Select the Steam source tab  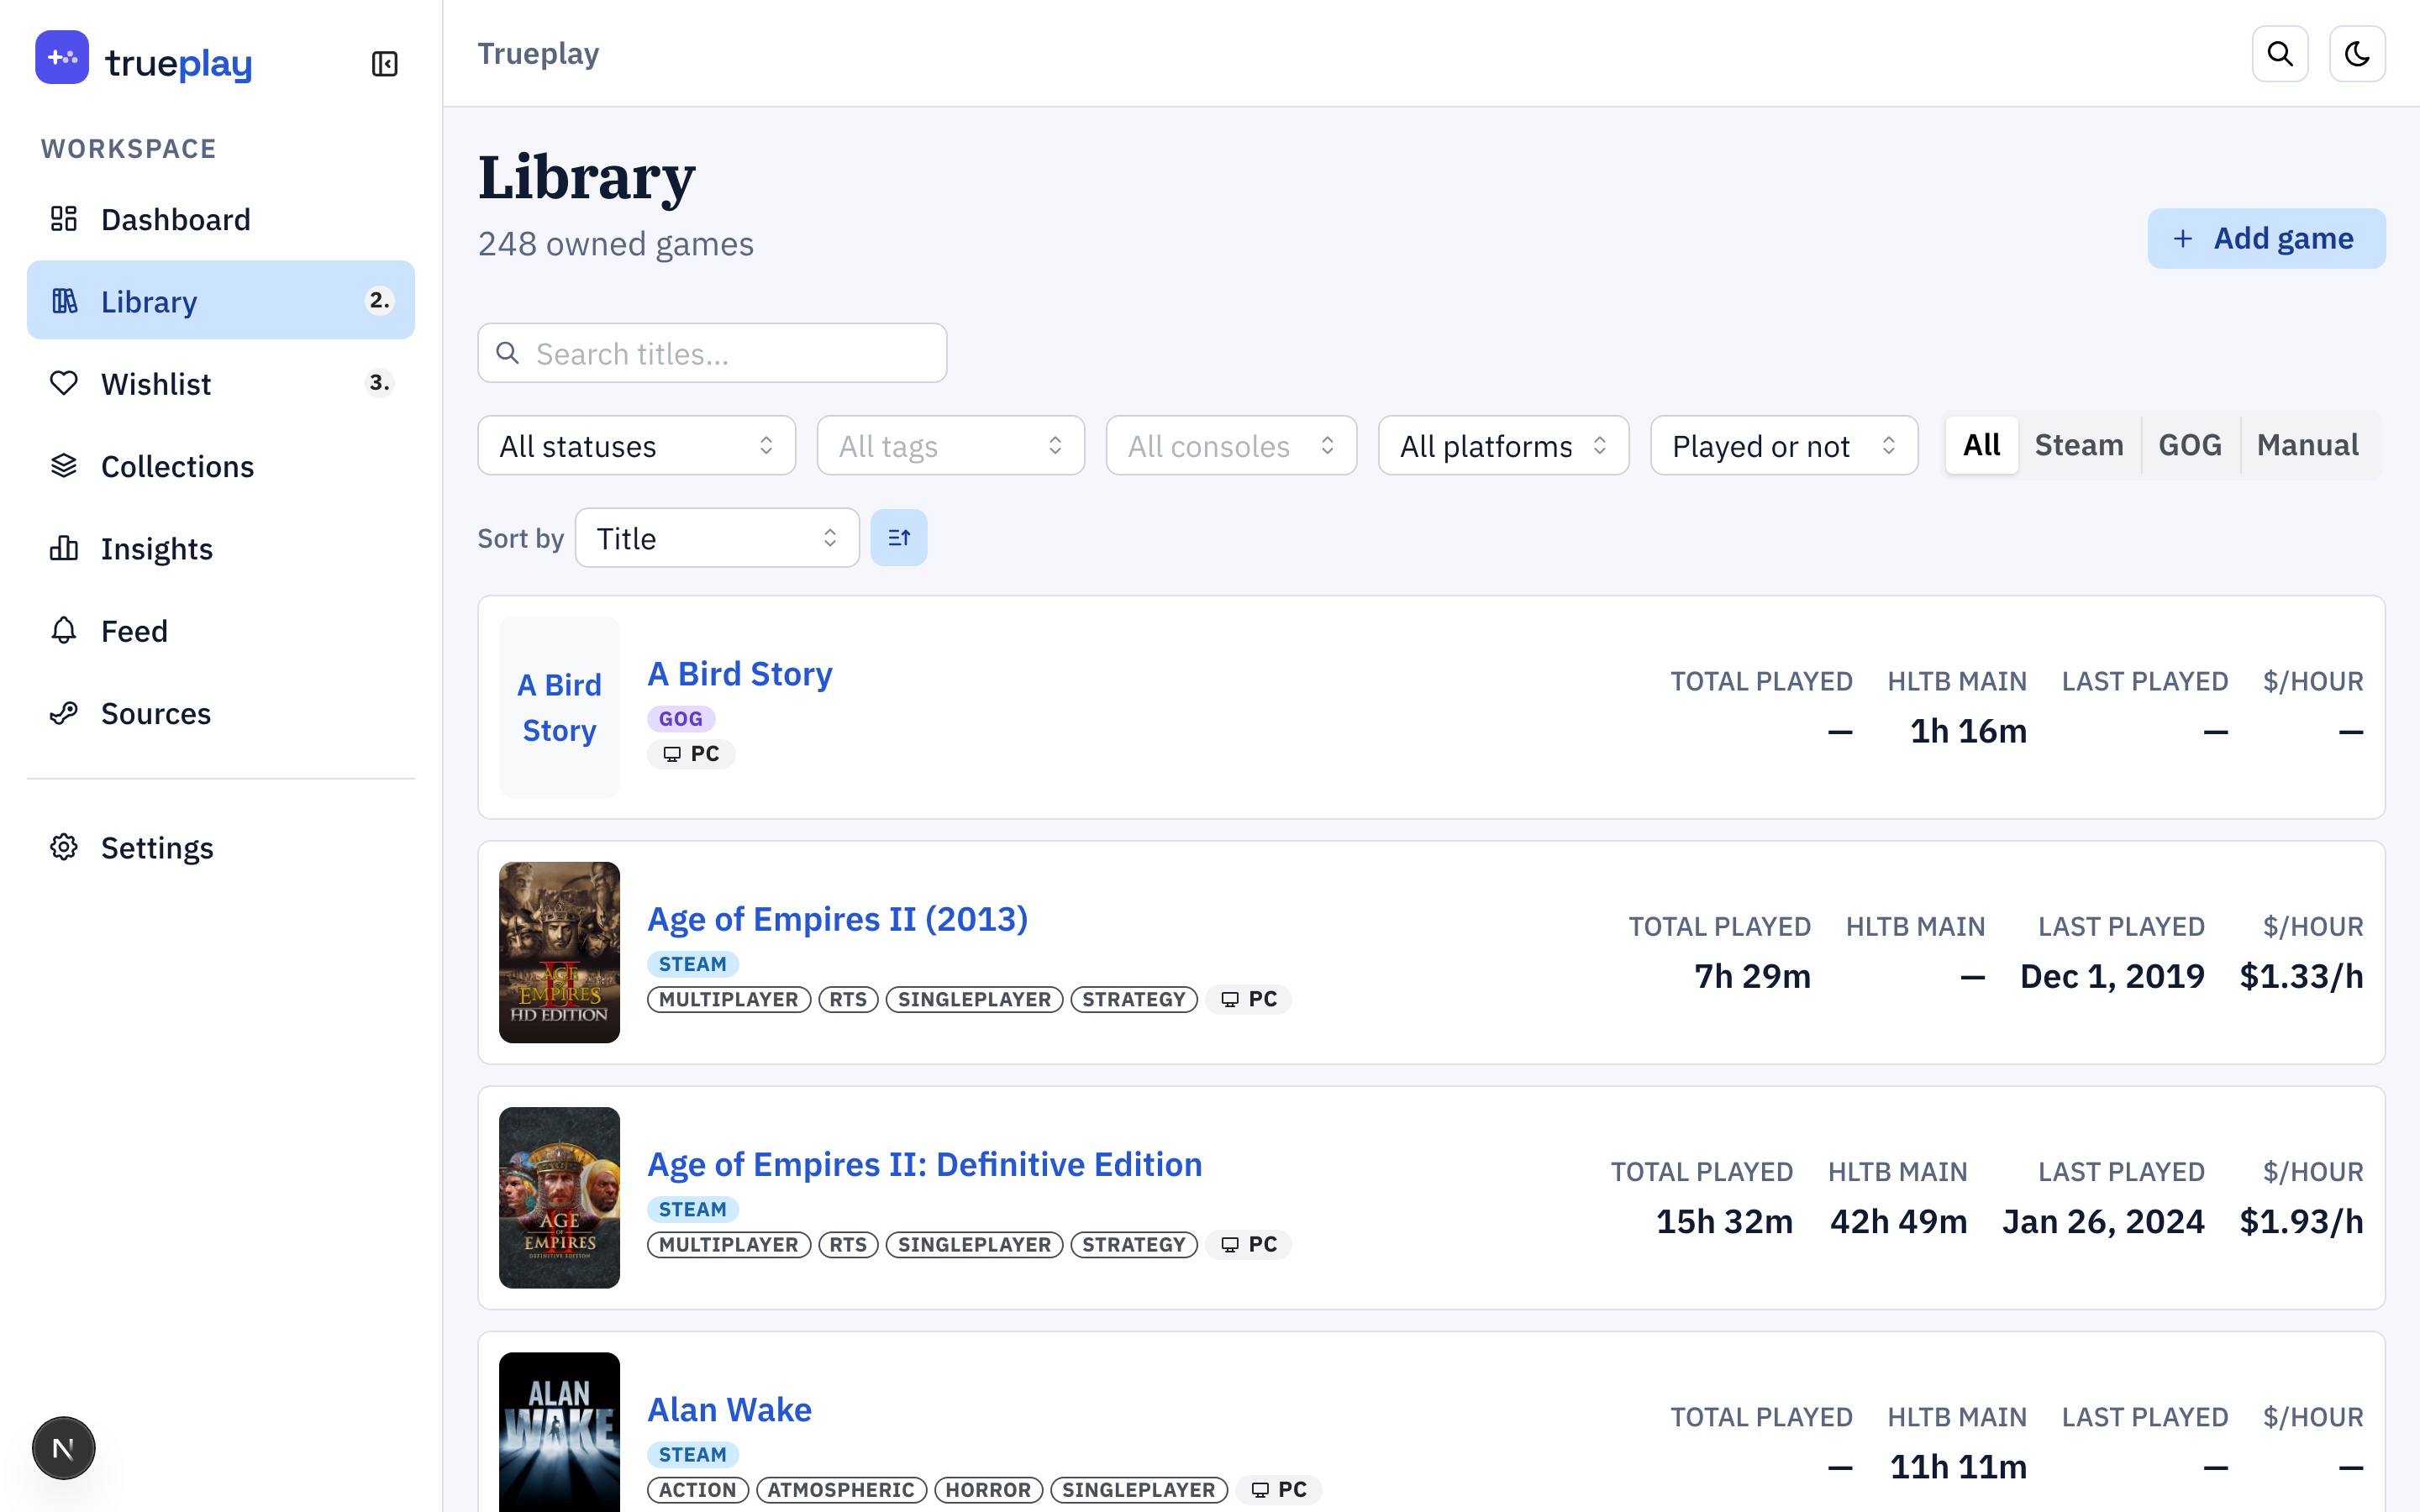pos(2079,445)
